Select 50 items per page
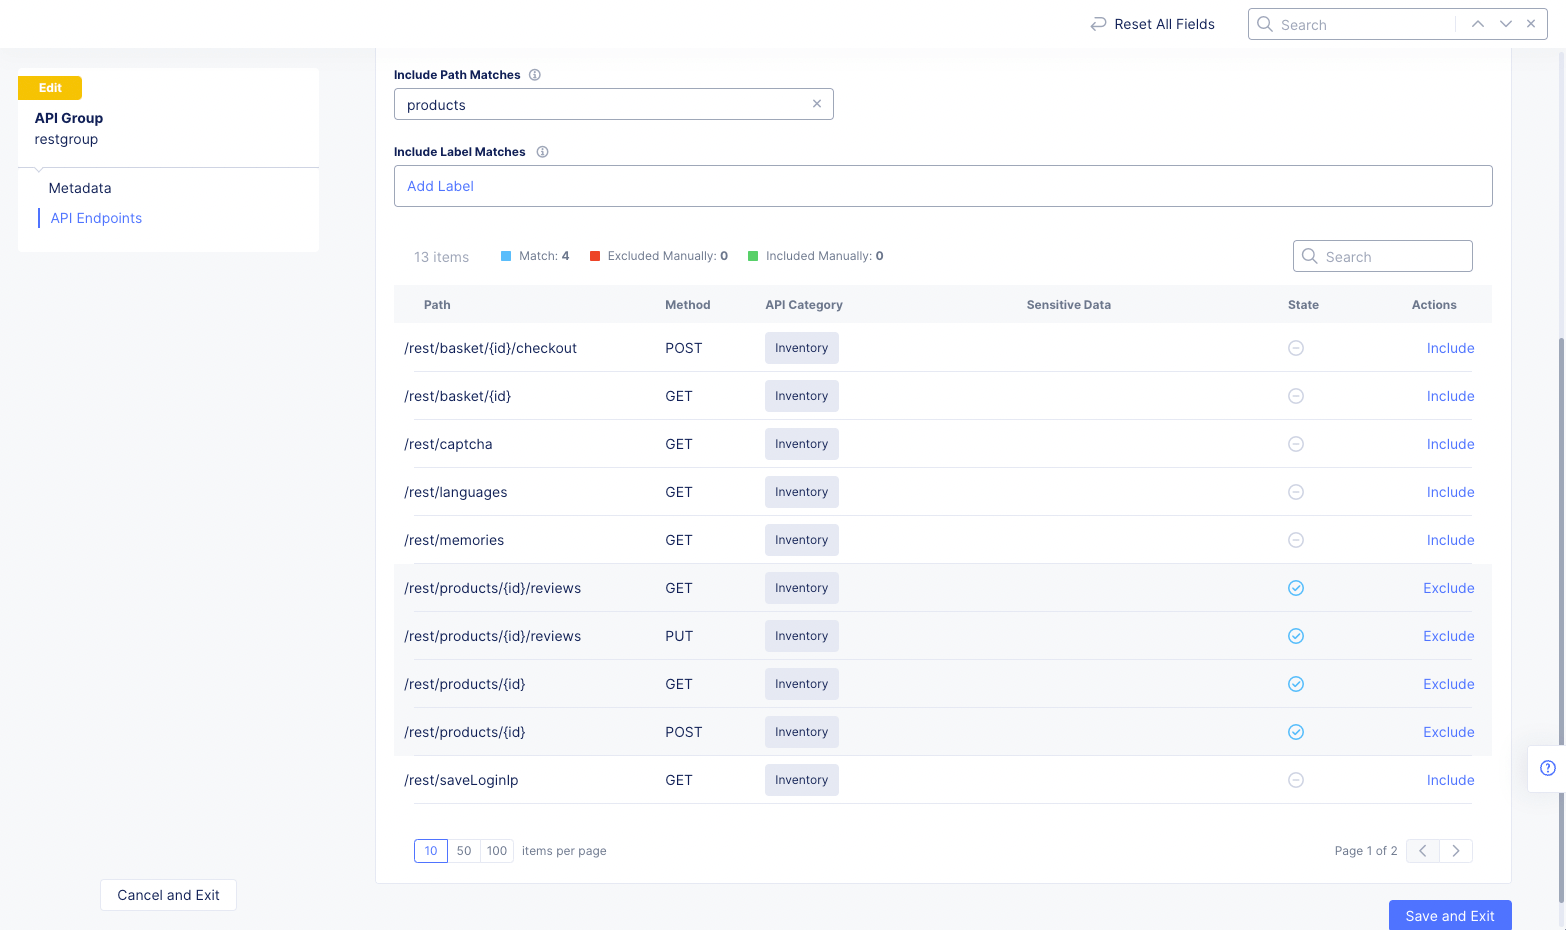Image resolution: width=1566 pixels, height=930 pixels. pos(464,850)
